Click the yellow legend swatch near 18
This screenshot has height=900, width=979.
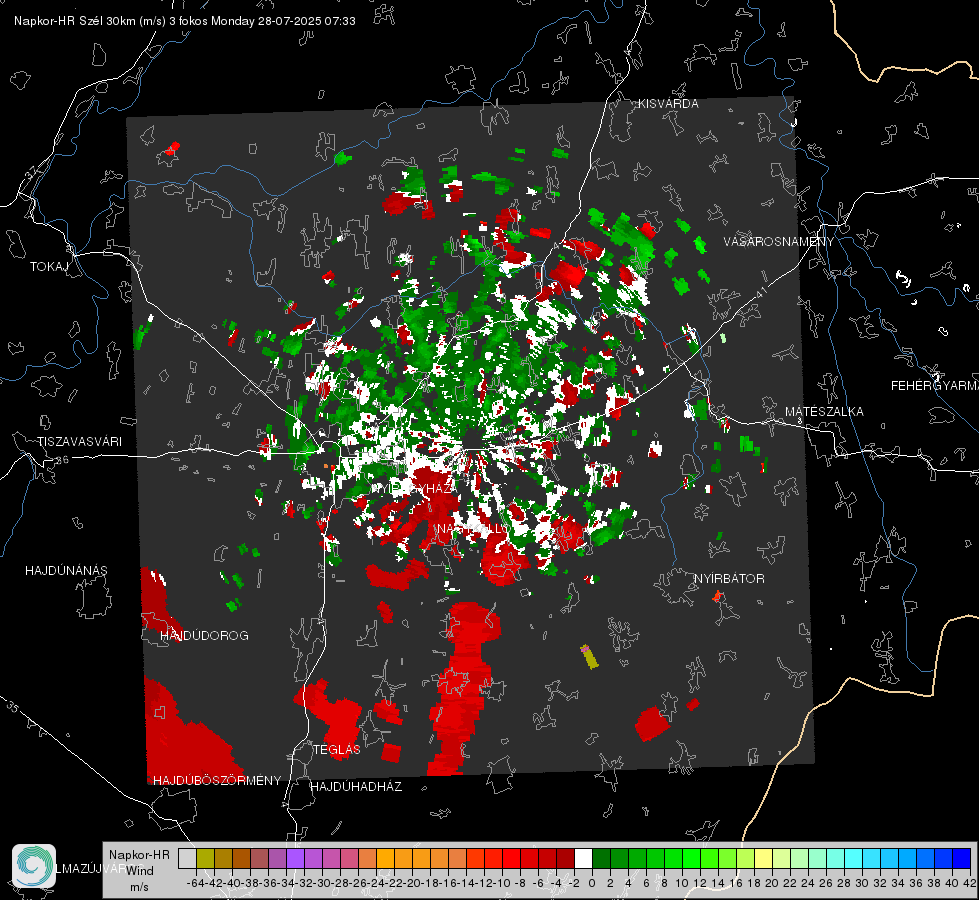[x=763, y=858]
